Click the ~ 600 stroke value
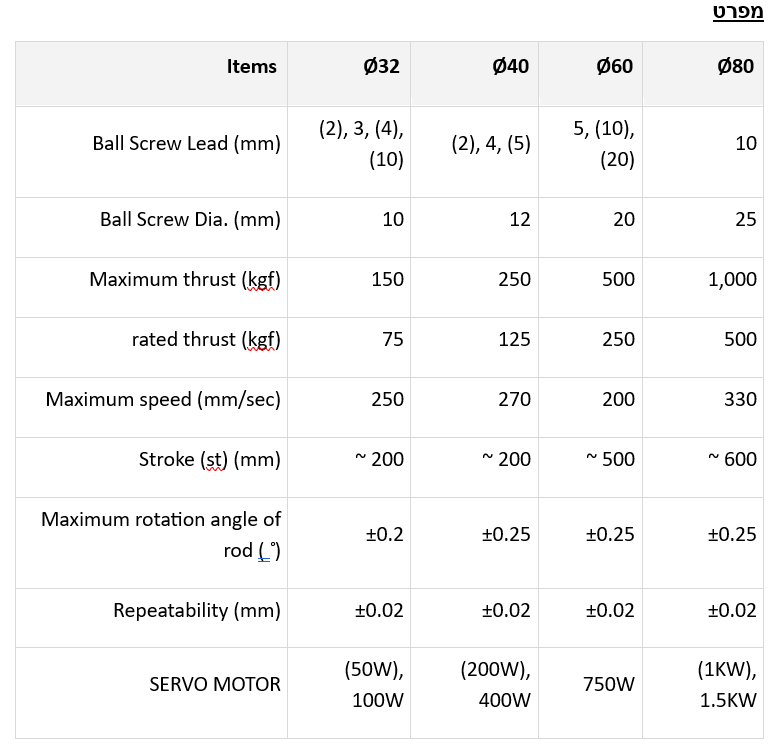The image size is (781, 748). click(x=732, y=459)
